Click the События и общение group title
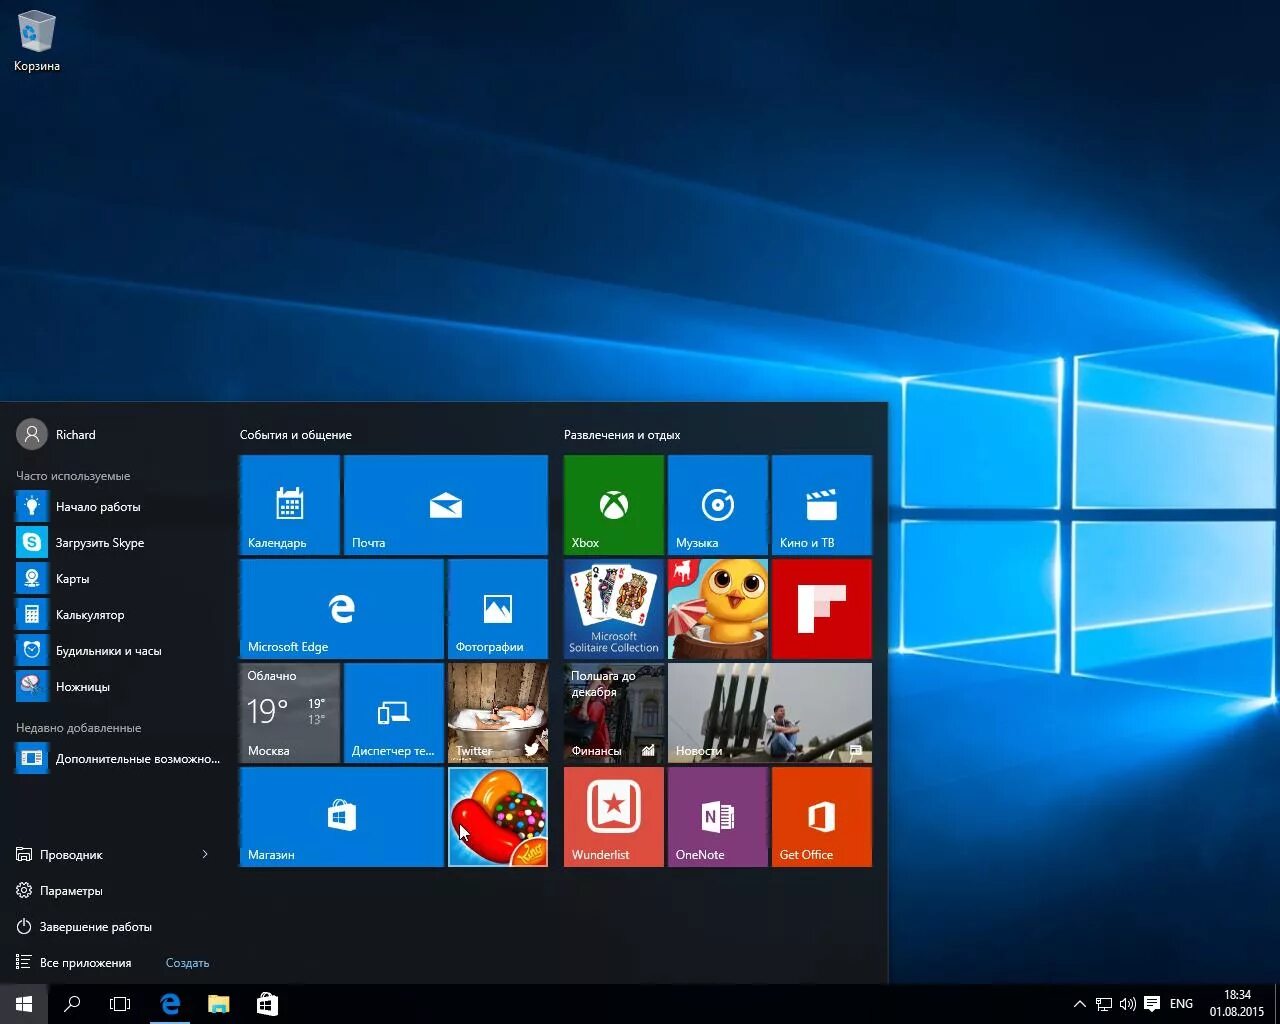 296,435
